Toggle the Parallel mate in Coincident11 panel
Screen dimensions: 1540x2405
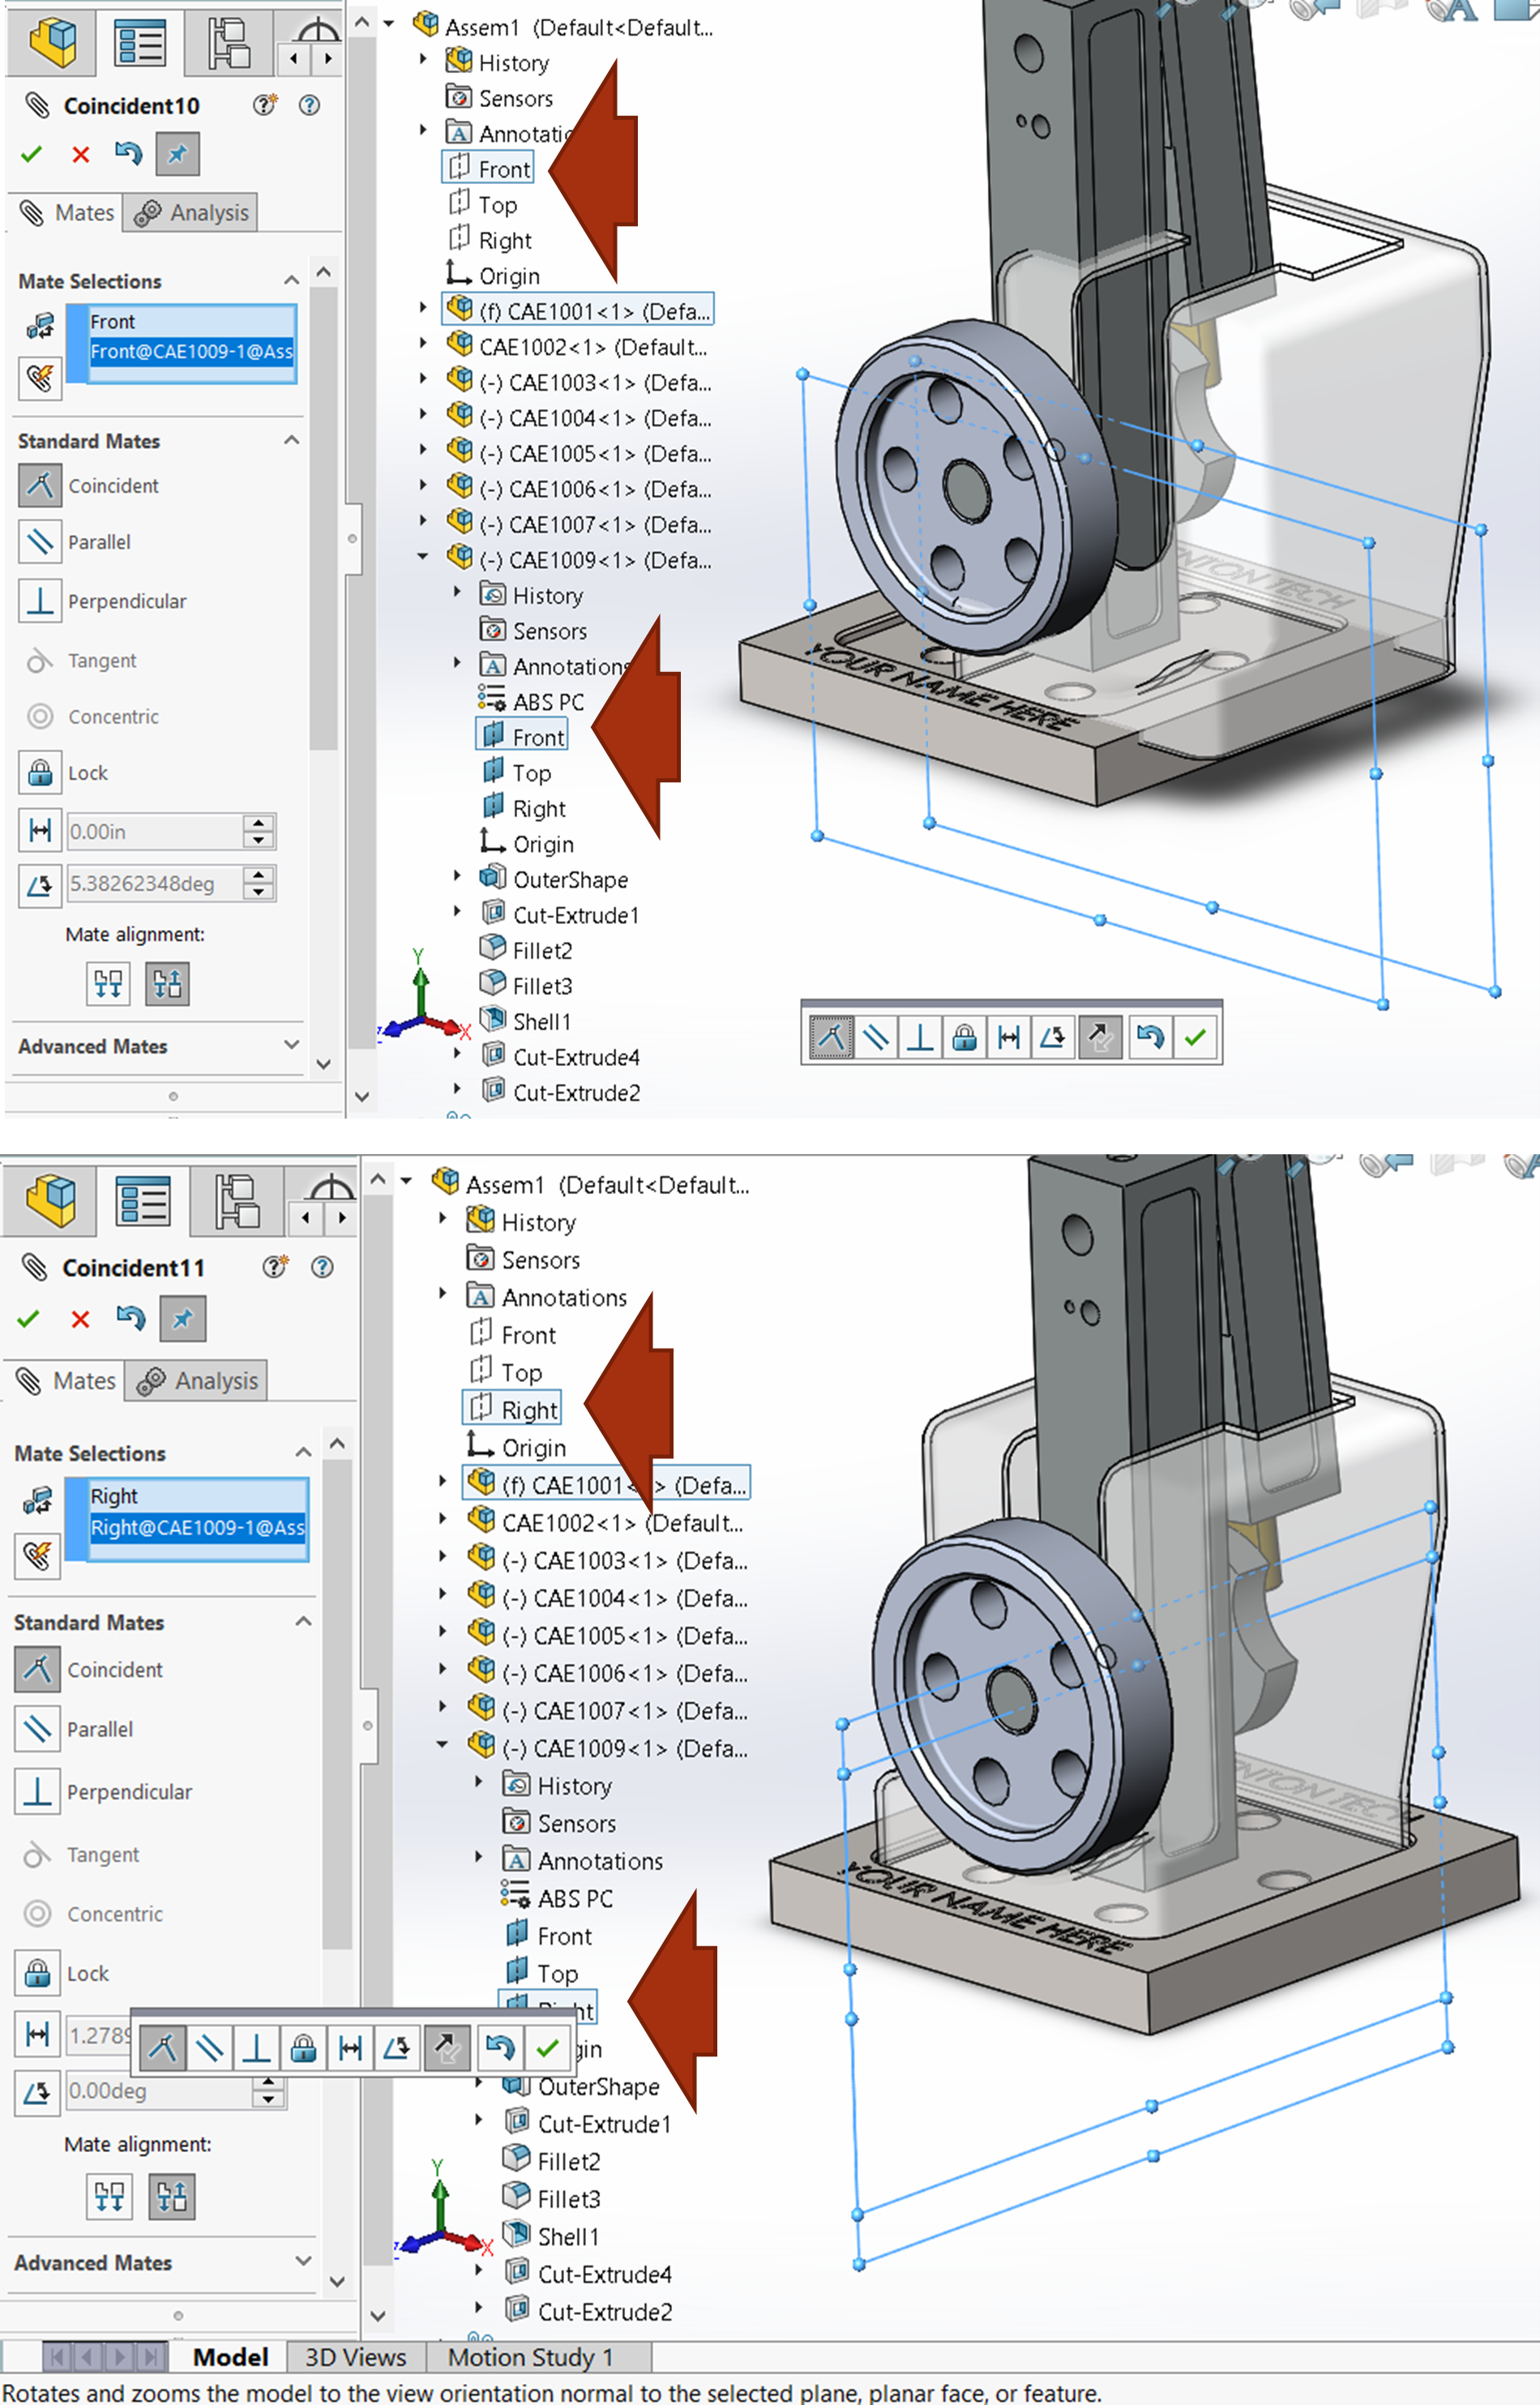tap(37, 1729)
